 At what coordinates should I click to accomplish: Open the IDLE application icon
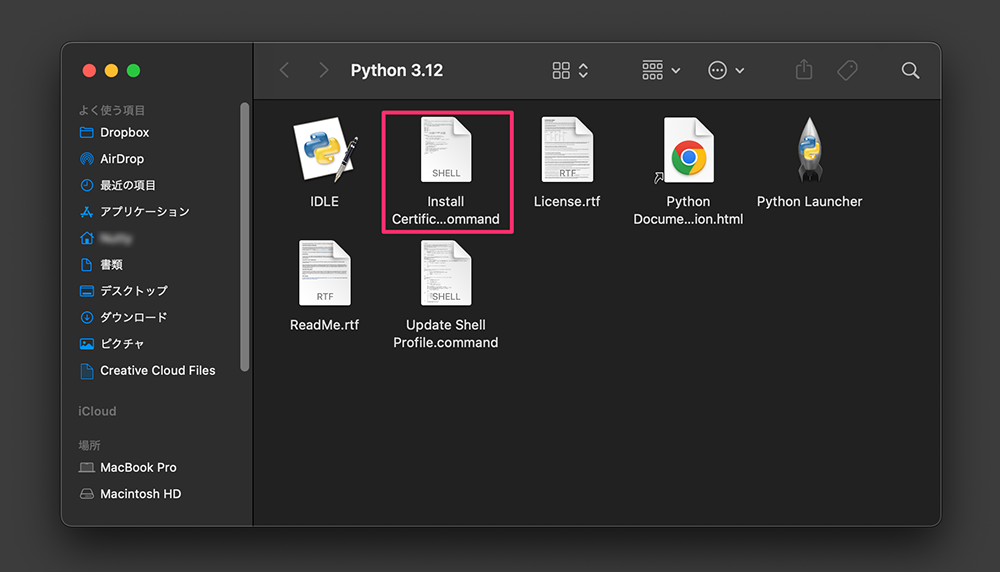(325, 150)
